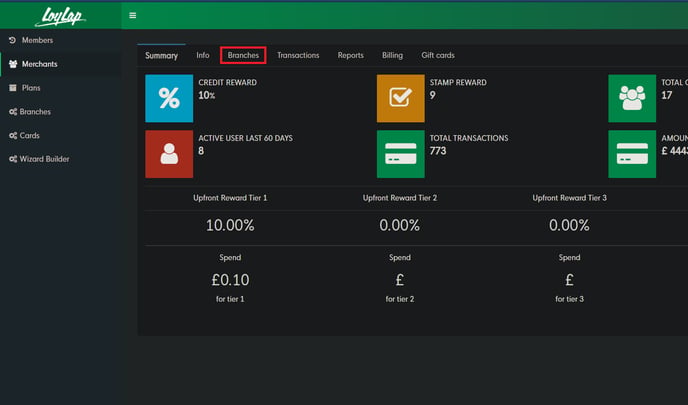The width and height of the screenshot is (688, 405).
Task: Switch to the Reports tab
Action: 351,55
